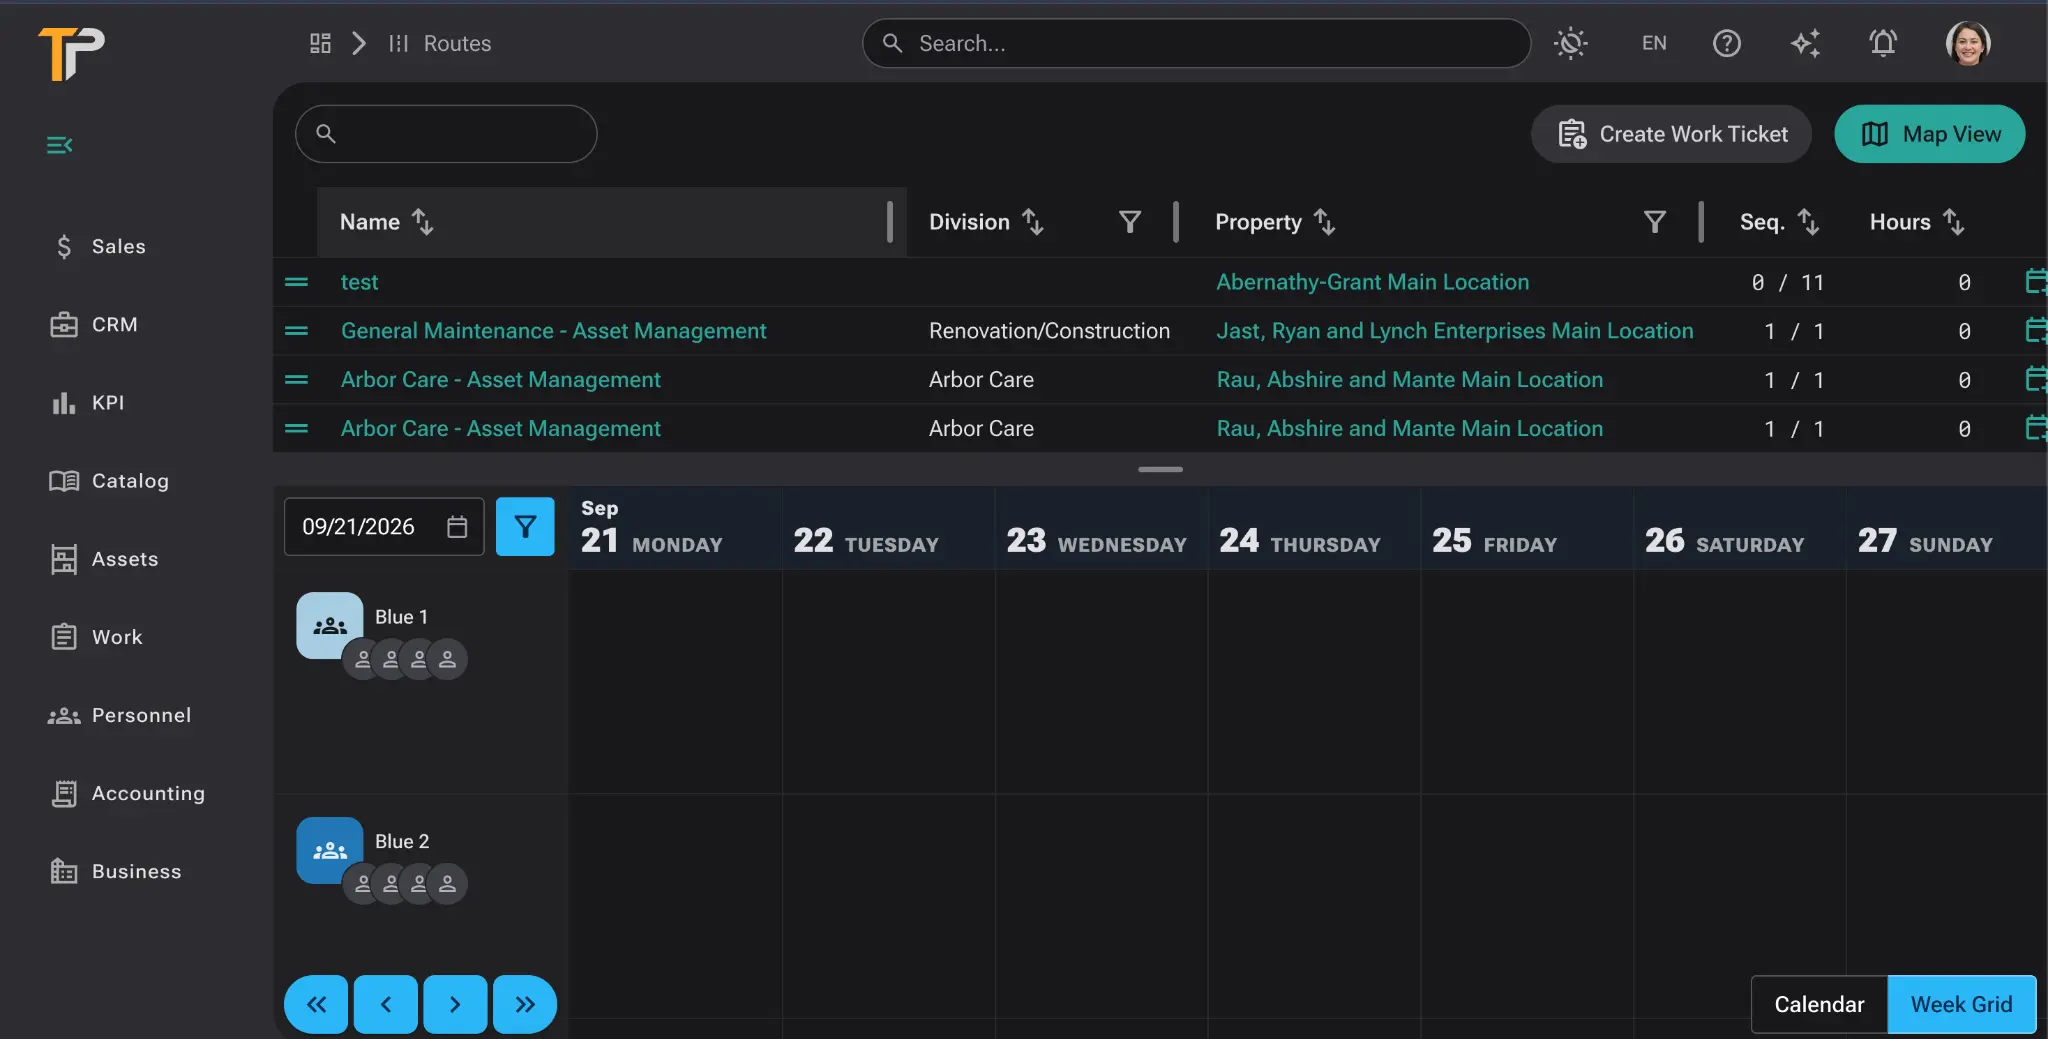Open the dashboard grid icon in breadcrumb
The height and width of the screenshot is (1039, 2048).
[x=320, y=43]
